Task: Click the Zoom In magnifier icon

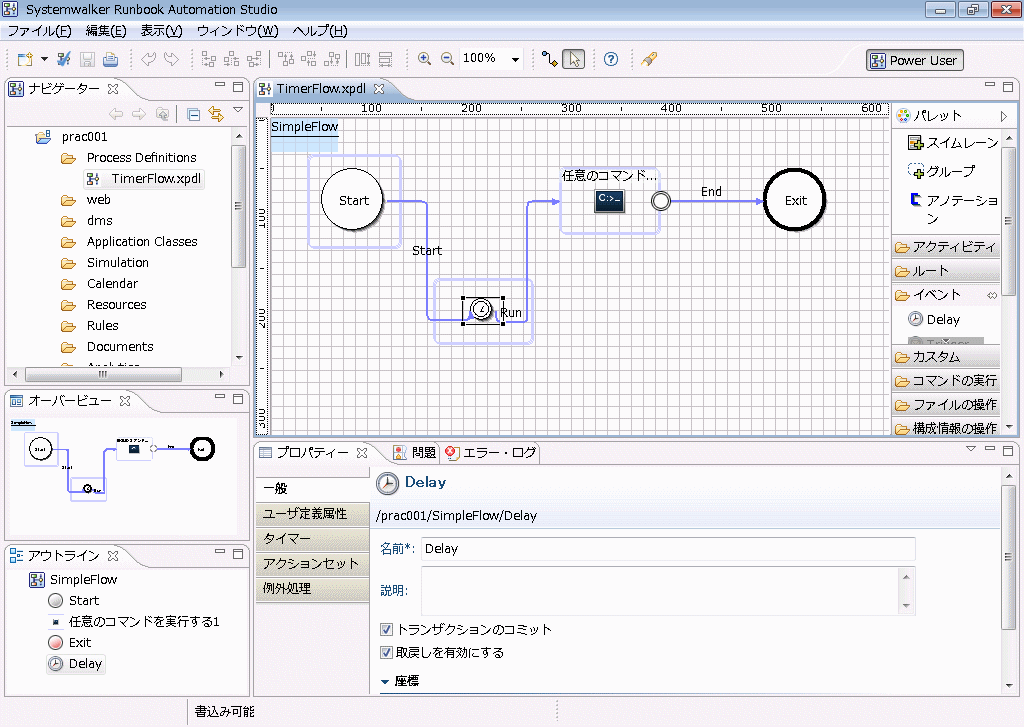Action: [x=424, y=59]
